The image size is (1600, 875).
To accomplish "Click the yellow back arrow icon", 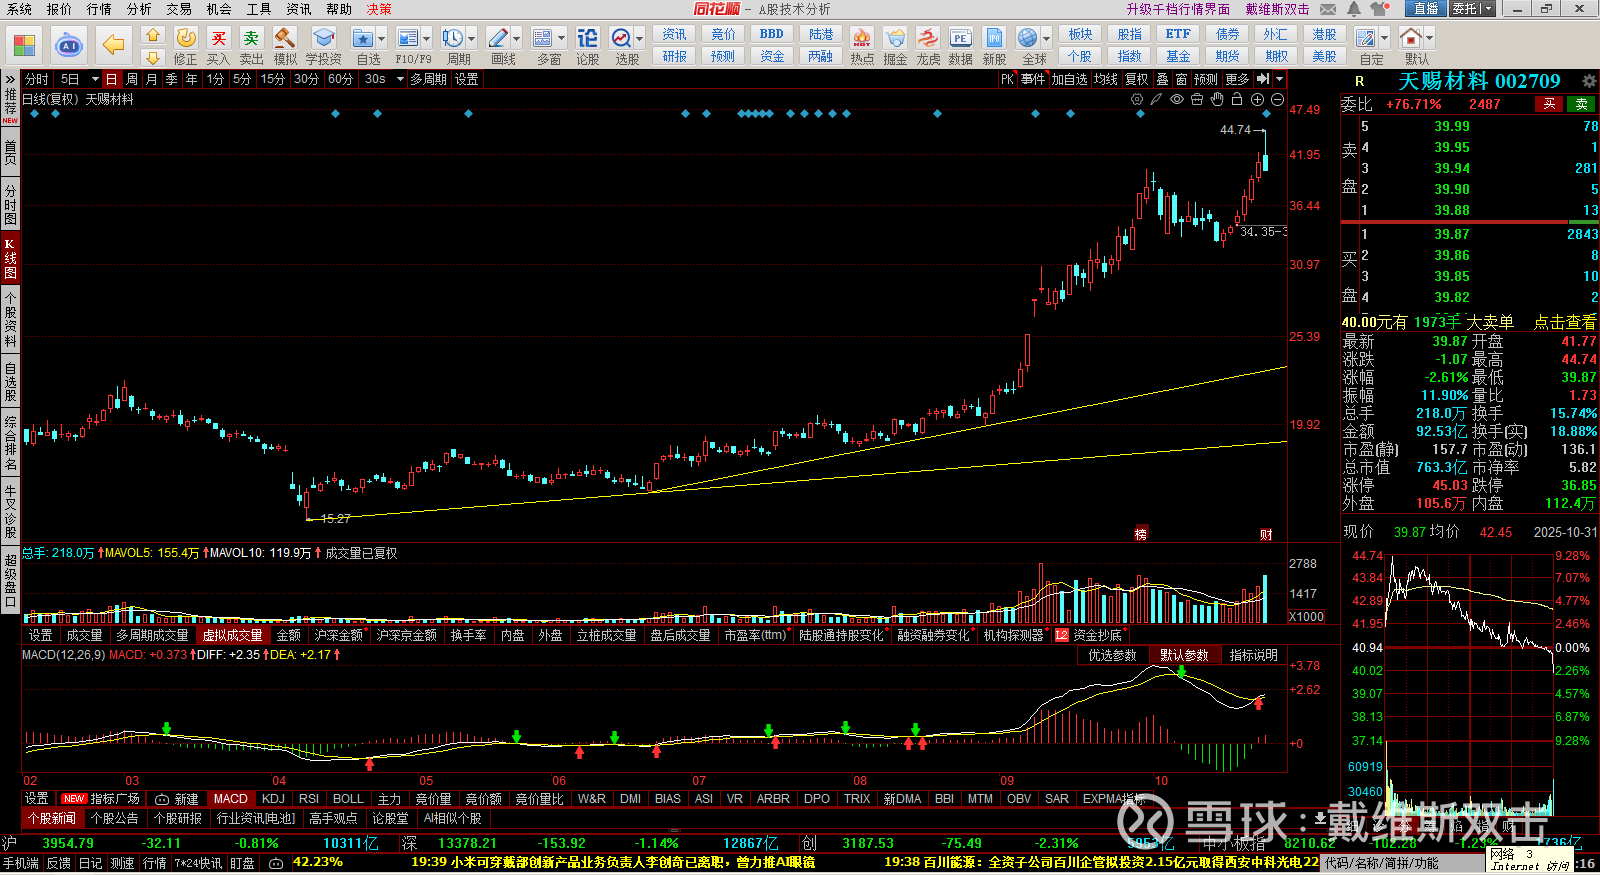I will [x=114, y=45].
